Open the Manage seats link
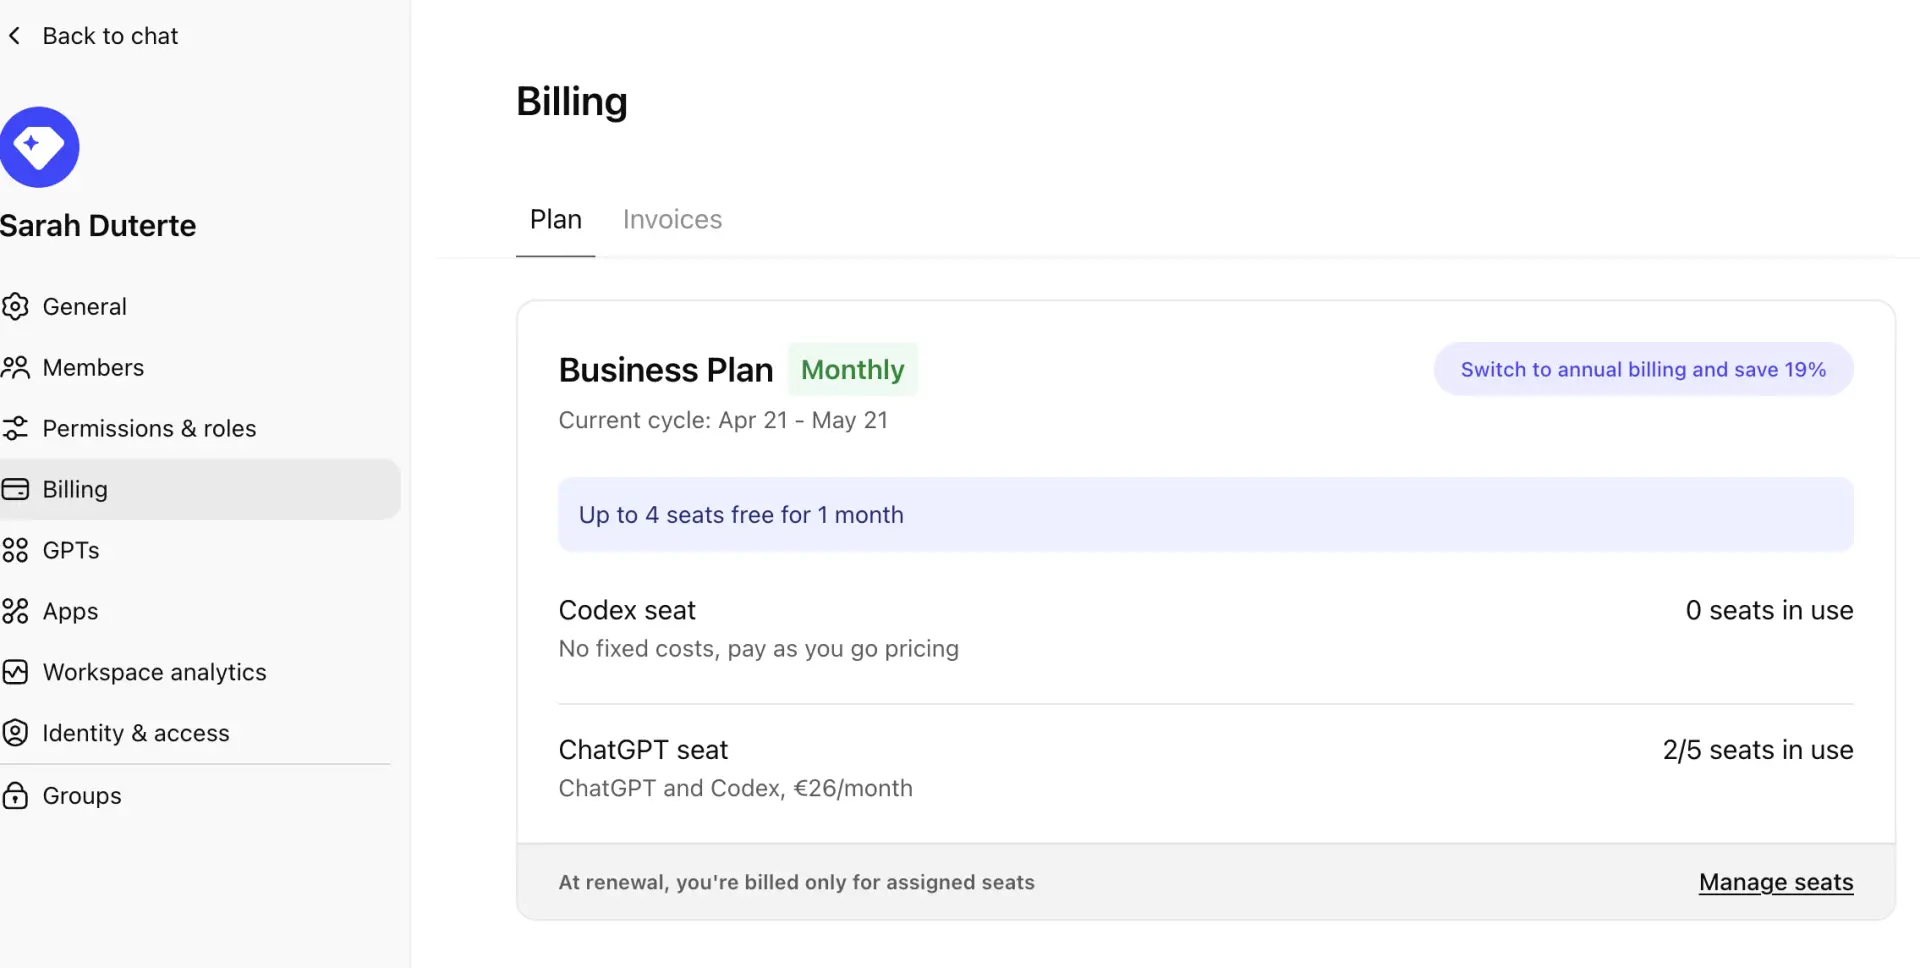Viewport: 1920px width, 968px height. [x=1776, y=882]
